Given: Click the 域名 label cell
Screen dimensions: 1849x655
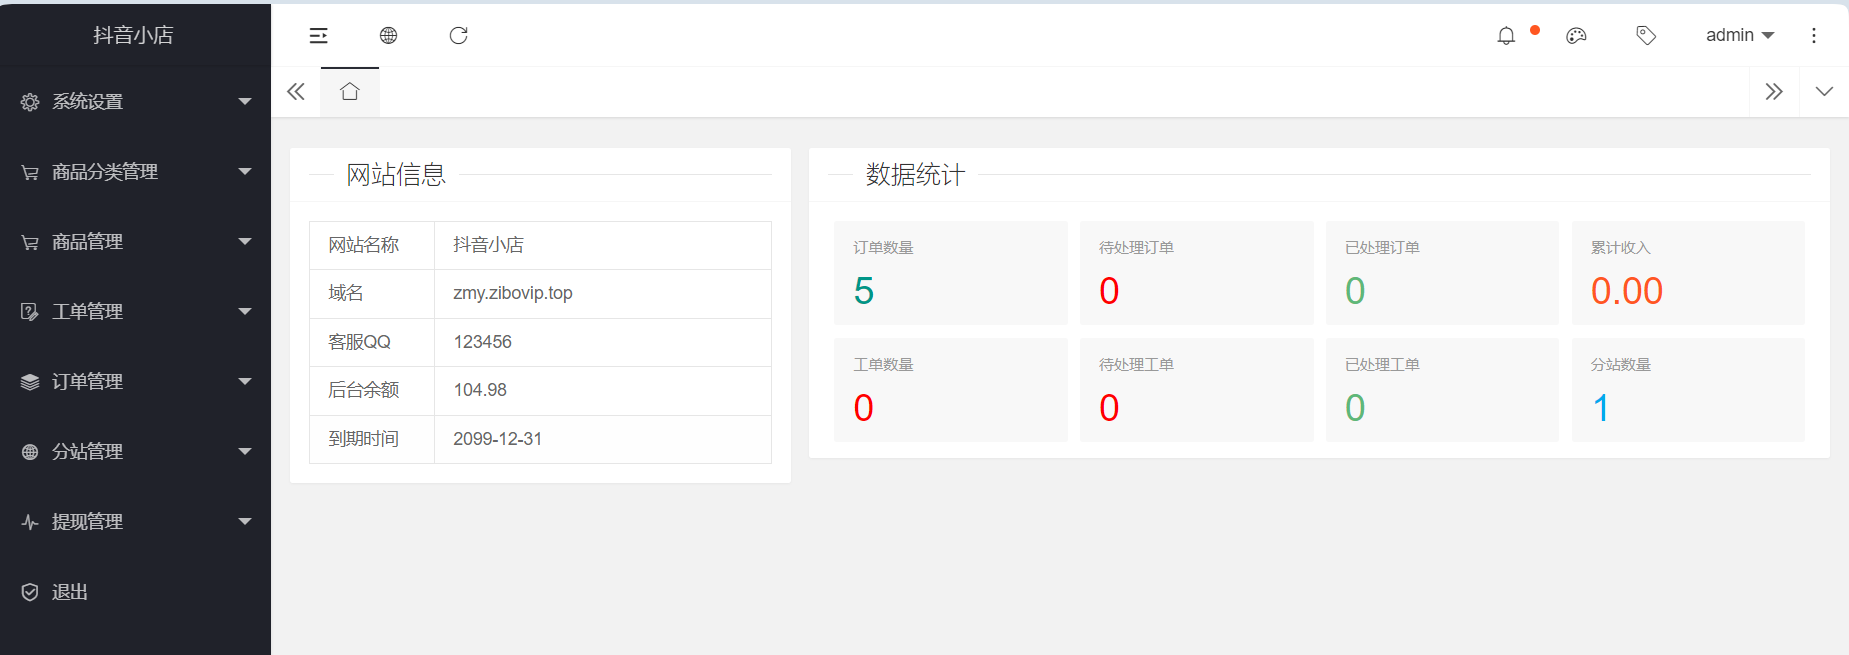Looking at the screenshot, I should (x=372, y=294).
